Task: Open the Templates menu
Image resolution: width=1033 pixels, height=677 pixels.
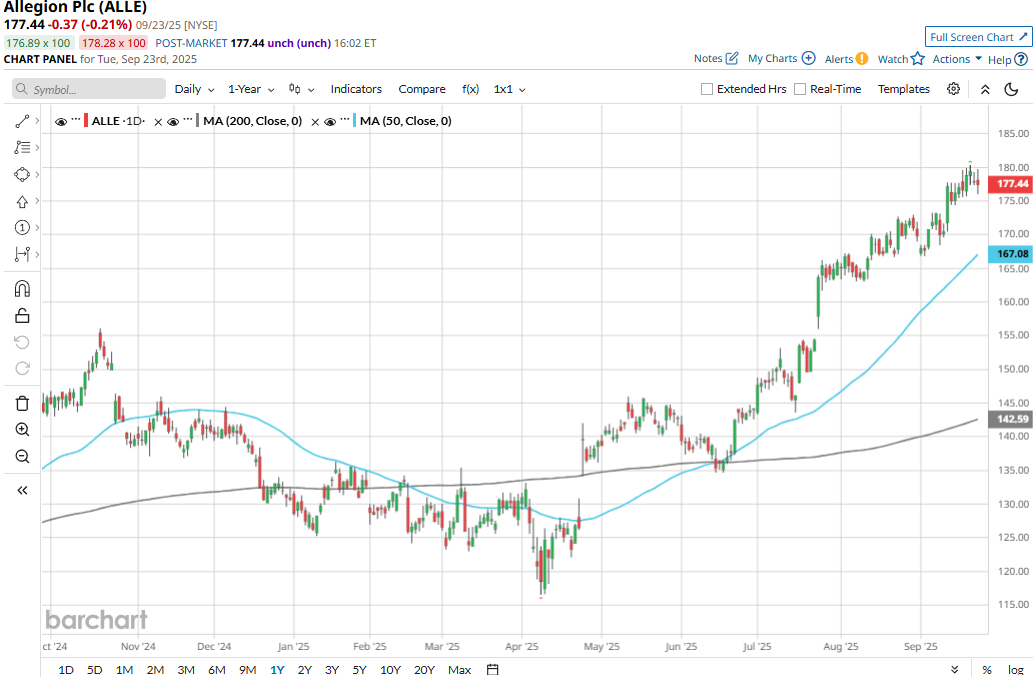Action: 903,89
